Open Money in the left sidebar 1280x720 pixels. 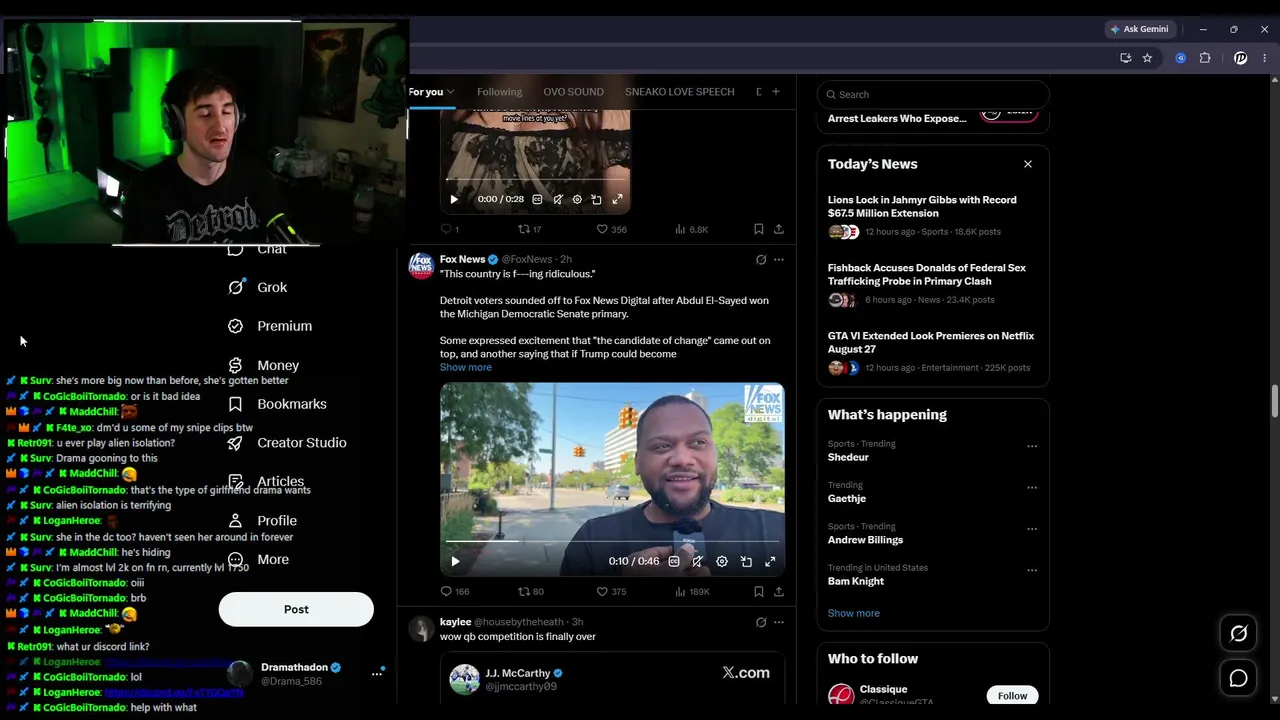click(x=264, y=365)
